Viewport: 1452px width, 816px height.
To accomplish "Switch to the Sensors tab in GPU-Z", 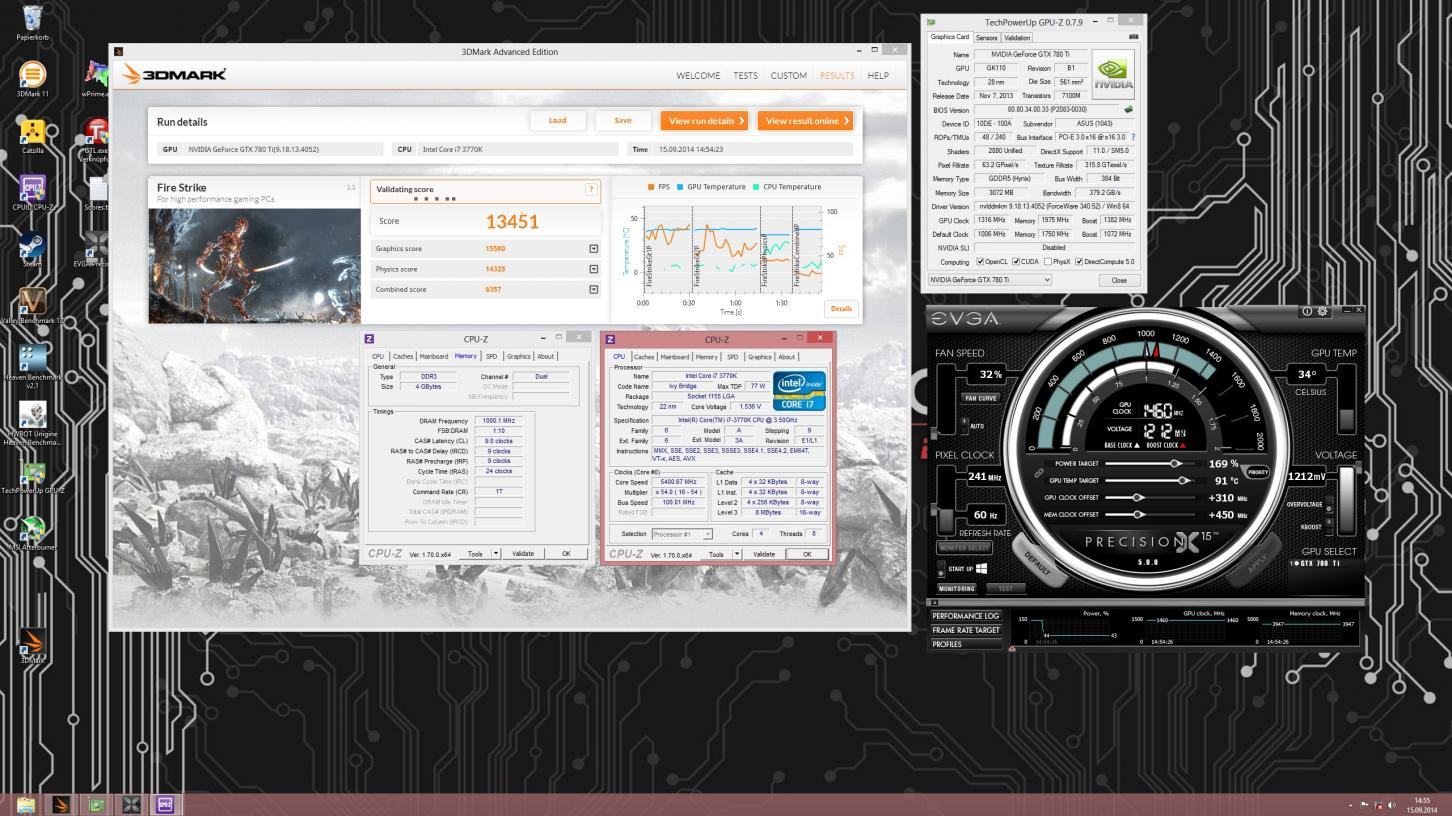I will 987,37.
